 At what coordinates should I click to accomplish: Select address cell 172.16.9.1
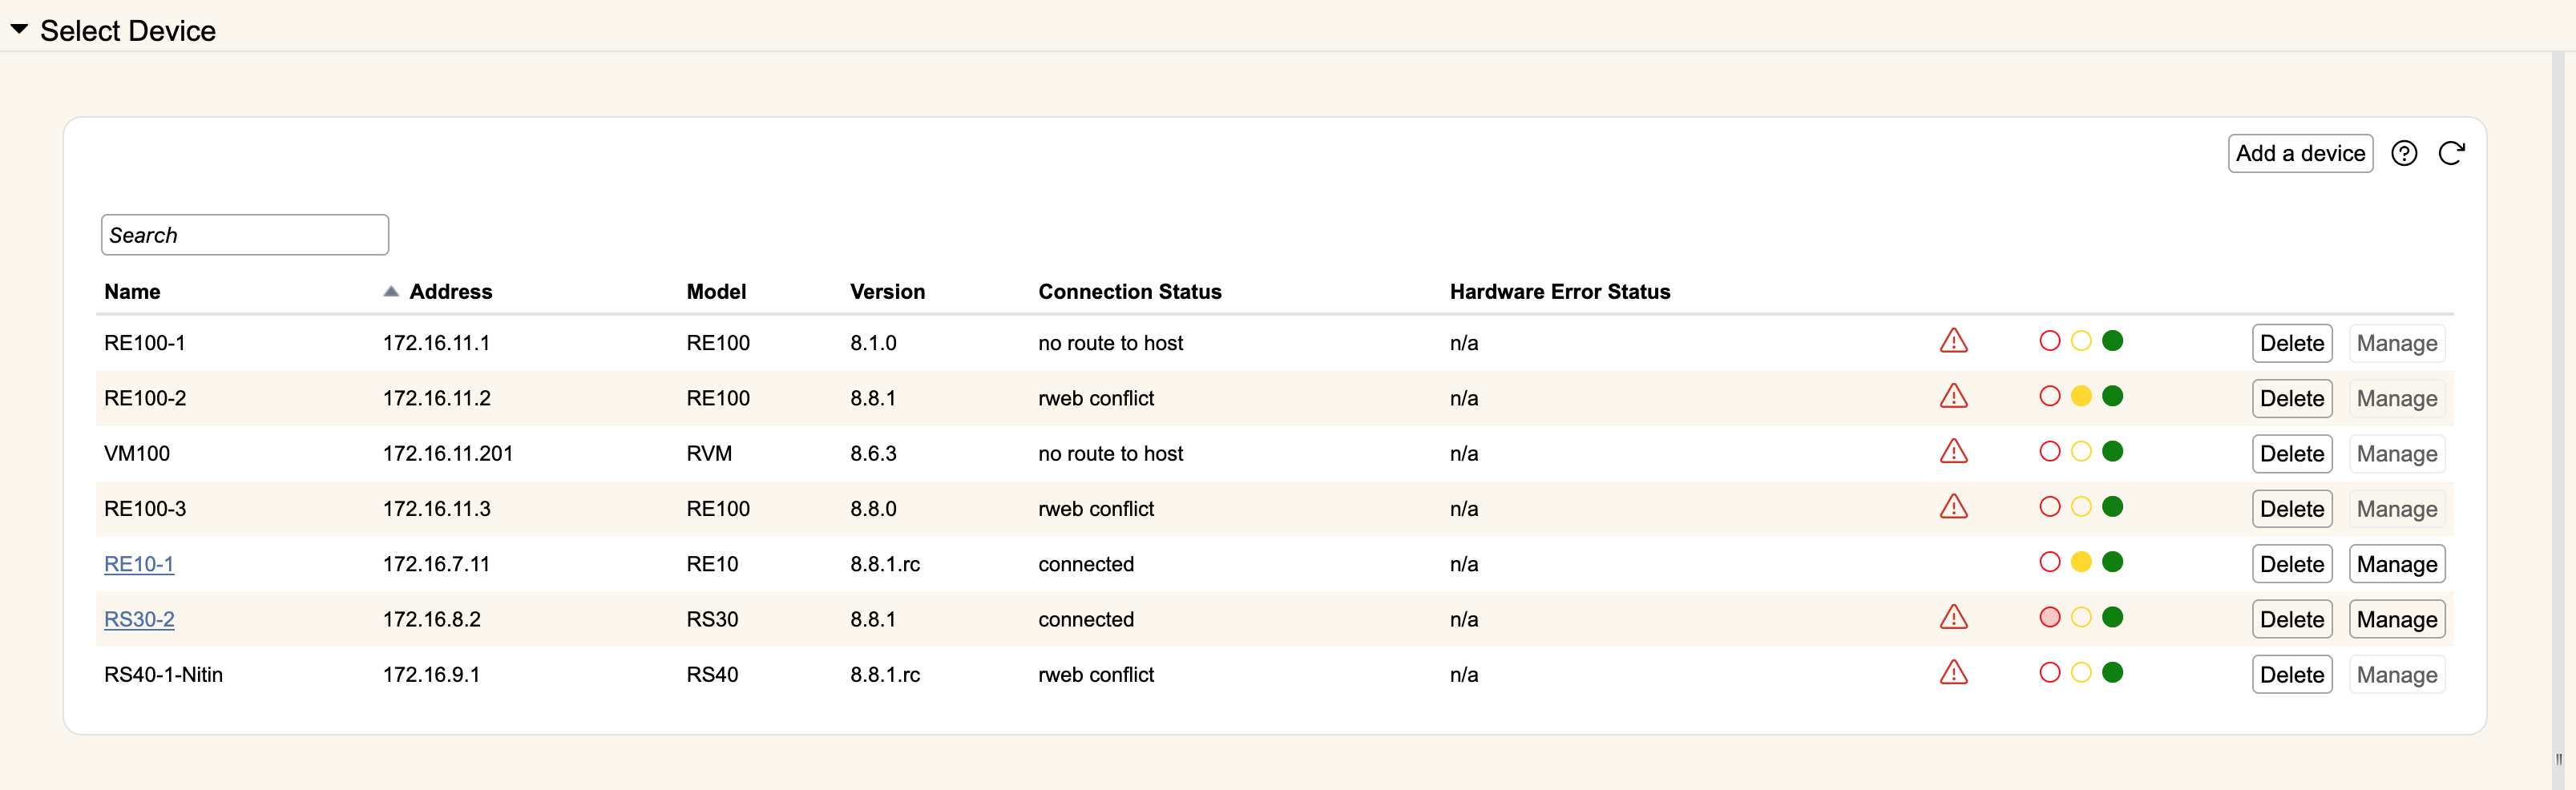pyautogui.click(x=431, y=674)
